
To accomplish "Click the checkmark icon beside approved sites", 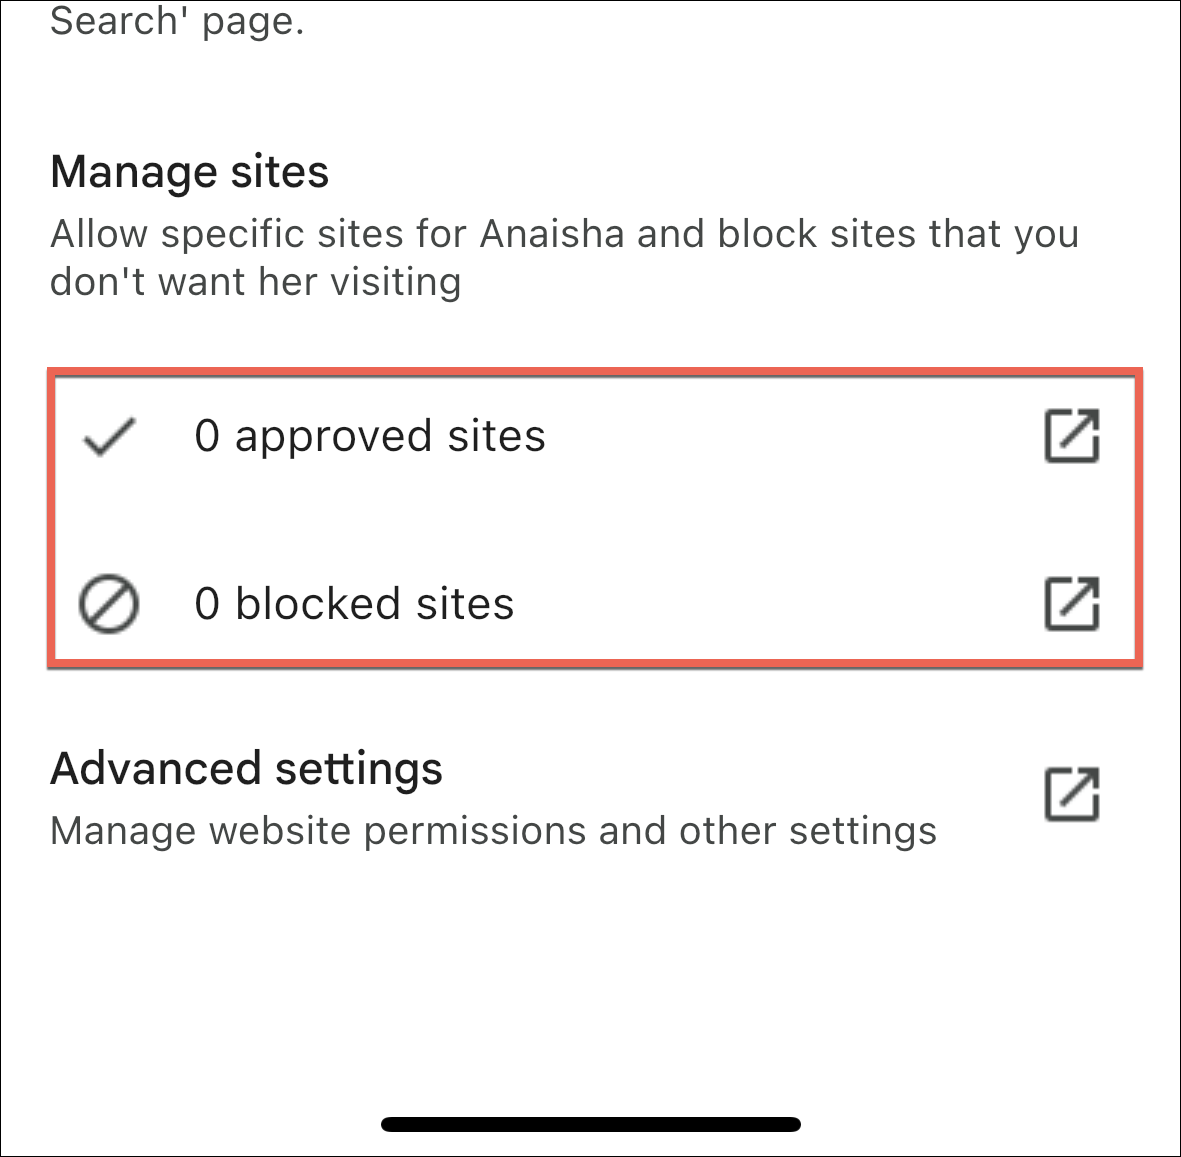I will click(x=109, y=437).
